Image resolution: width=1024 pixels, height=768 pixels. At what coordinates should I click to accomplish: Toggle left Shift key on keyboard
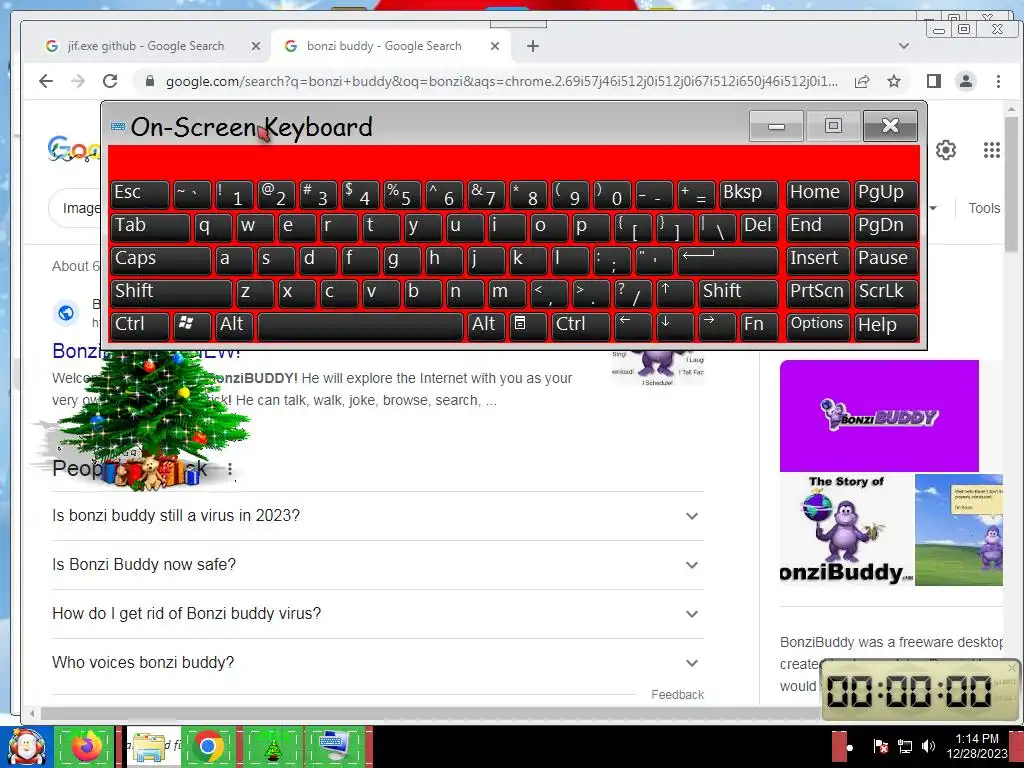coord(171,292)
